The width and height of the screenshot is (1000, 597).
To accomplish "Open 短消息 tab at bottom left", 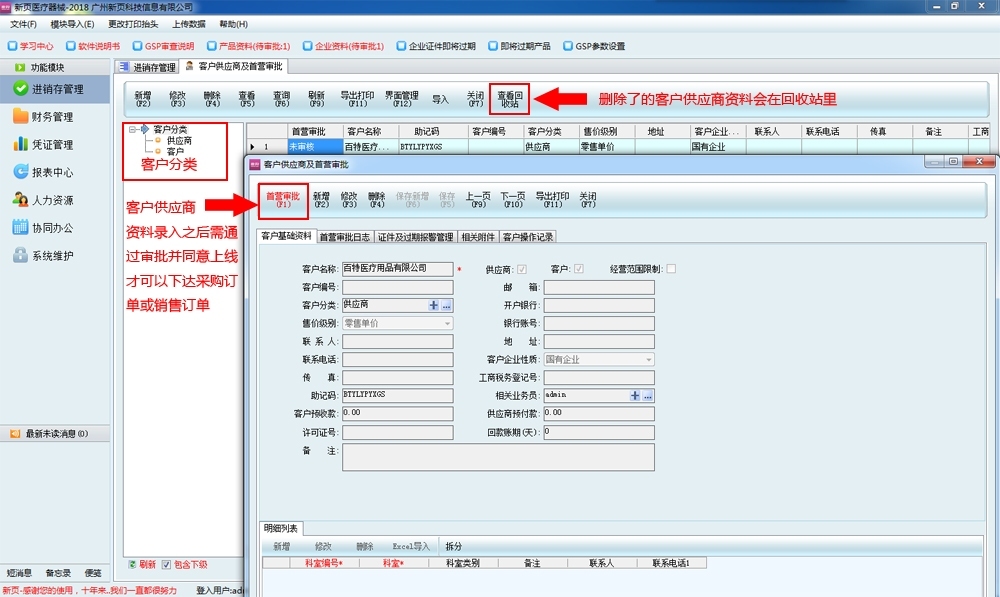I will coord(19,573).
